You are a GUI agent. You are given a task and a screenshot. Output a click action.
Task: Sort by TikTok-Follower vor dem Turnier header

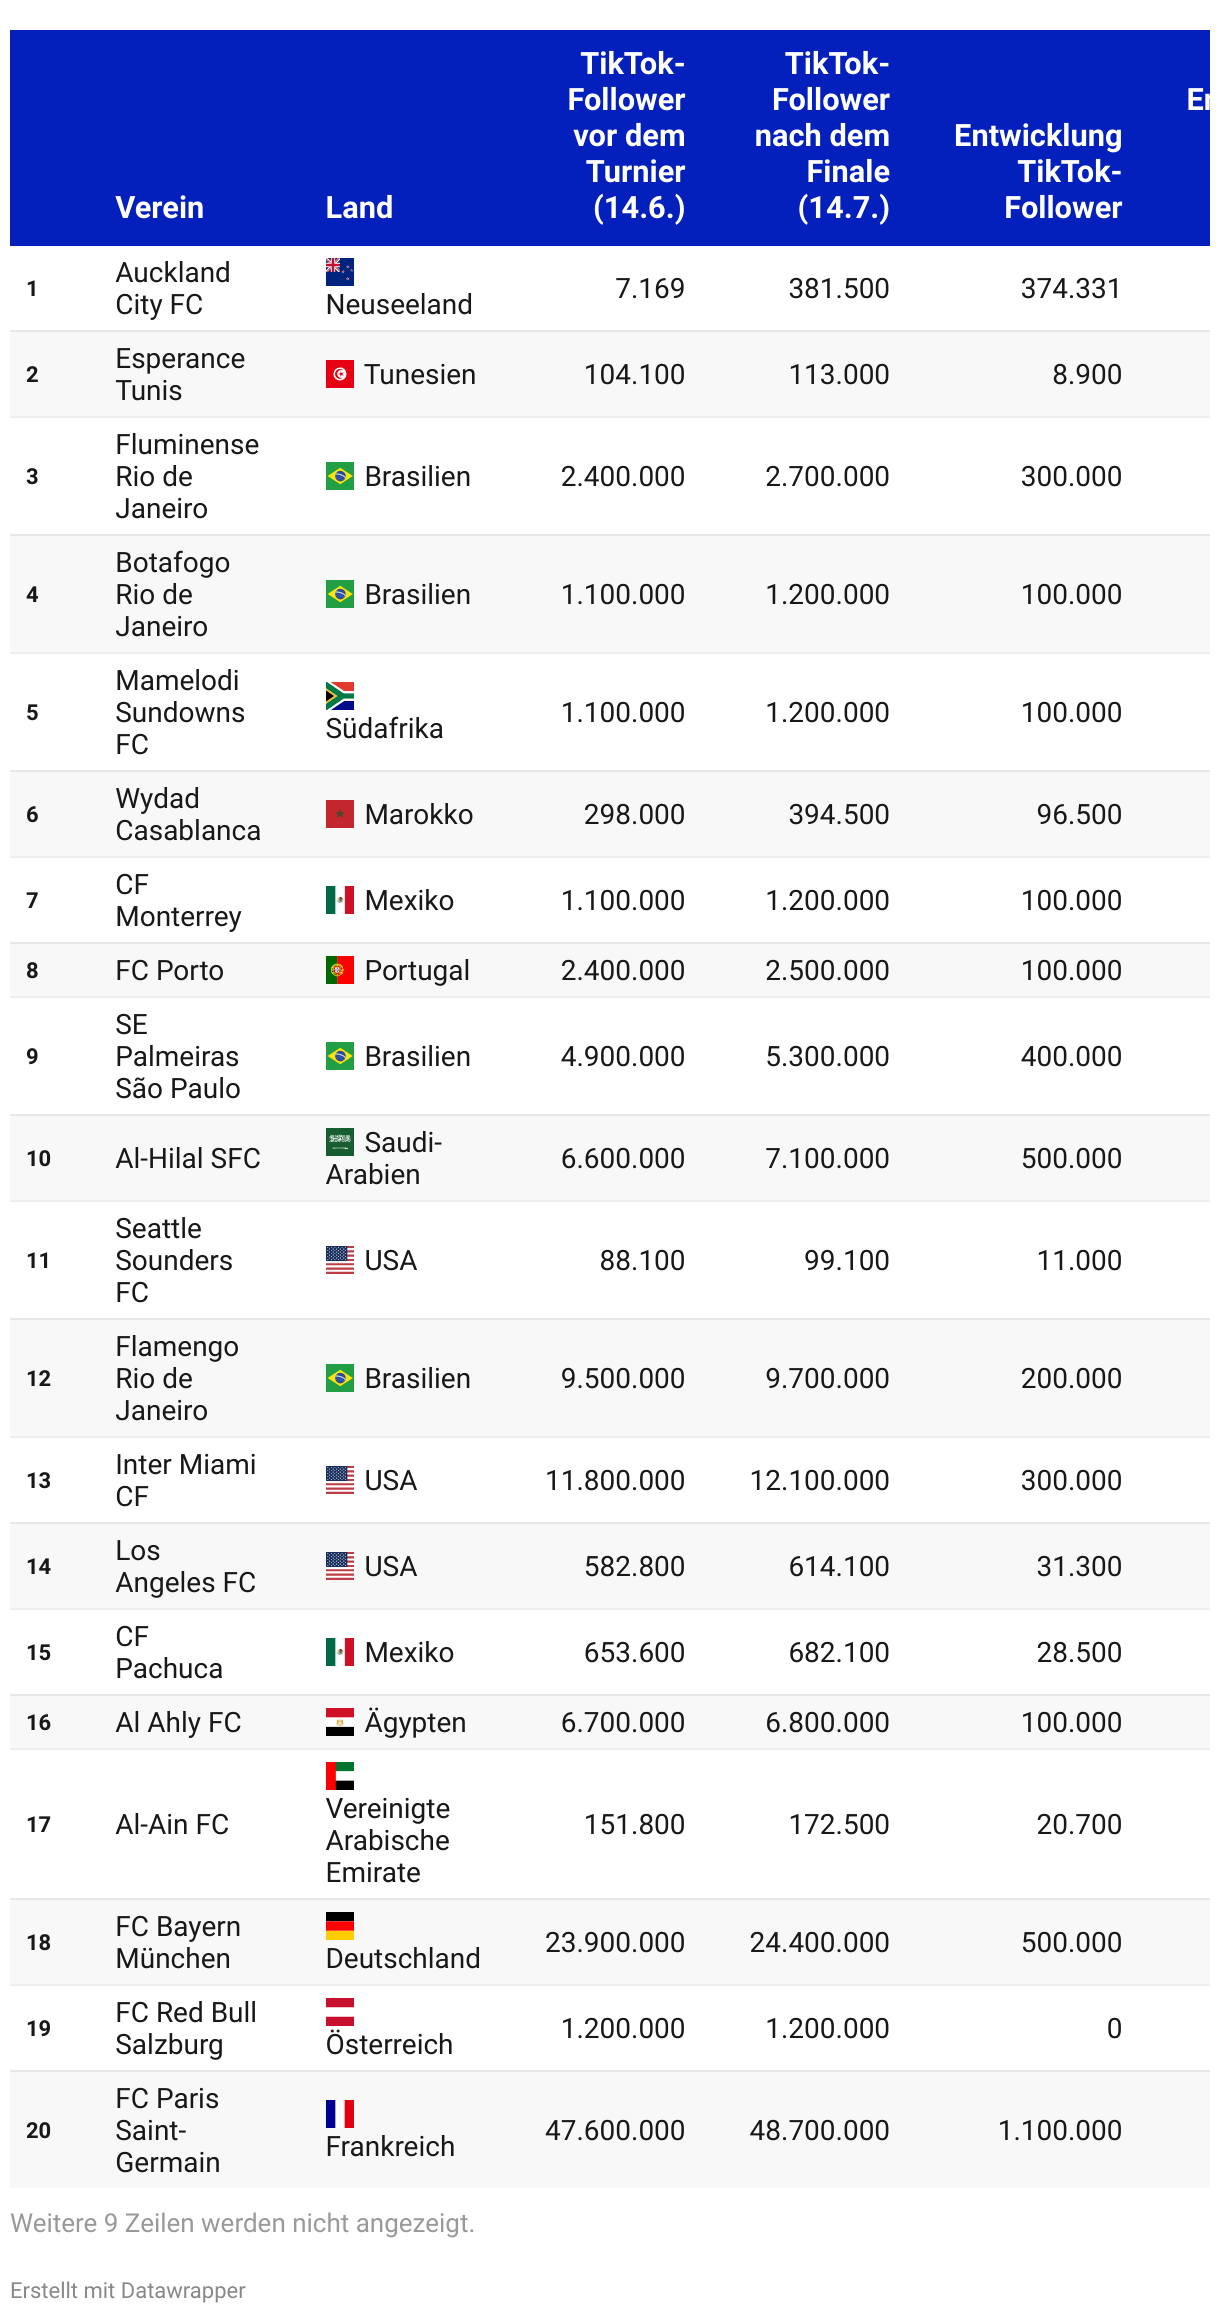coord(626,135)
